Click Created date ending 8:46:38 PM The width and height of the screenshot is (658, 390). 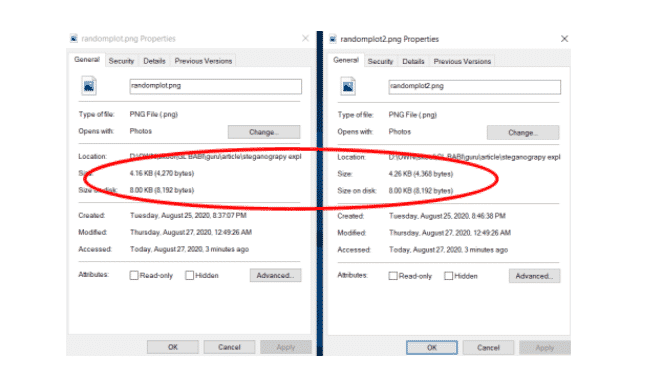coord(447,216)
